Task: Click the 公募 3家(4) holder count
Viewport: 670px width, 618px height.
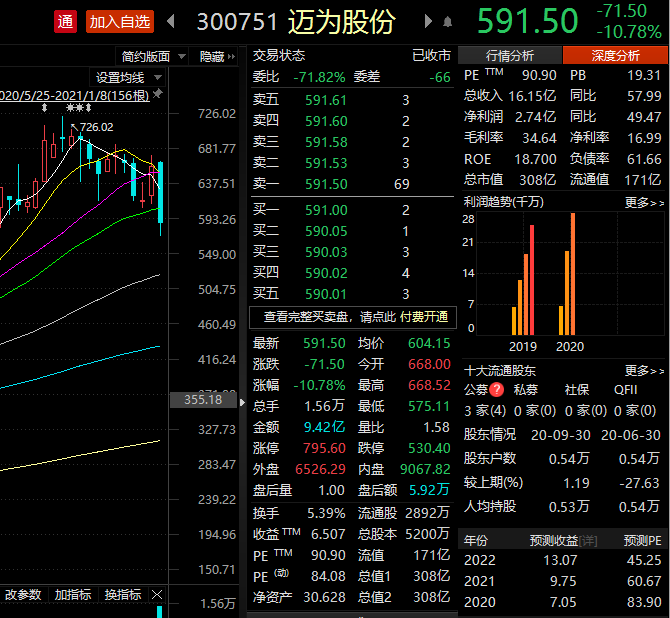Action: [485, 411]
